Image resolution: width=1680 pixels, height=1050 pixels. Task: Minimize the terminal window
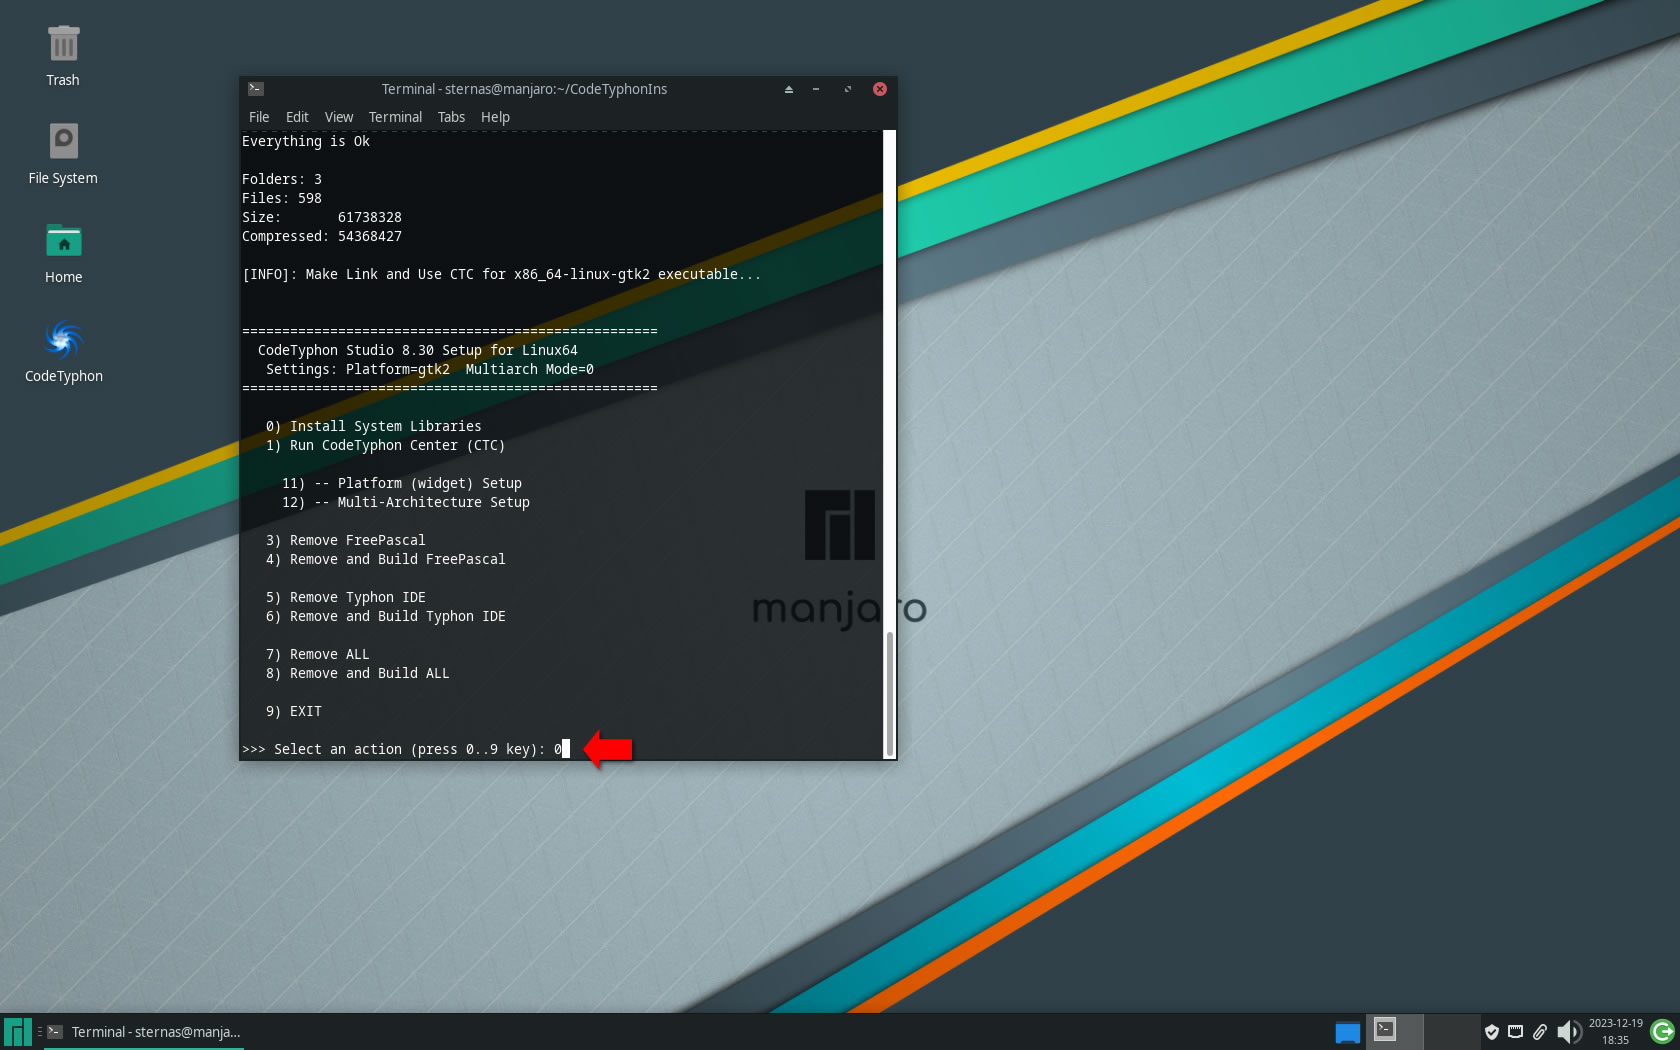click(x=816, y=89)
